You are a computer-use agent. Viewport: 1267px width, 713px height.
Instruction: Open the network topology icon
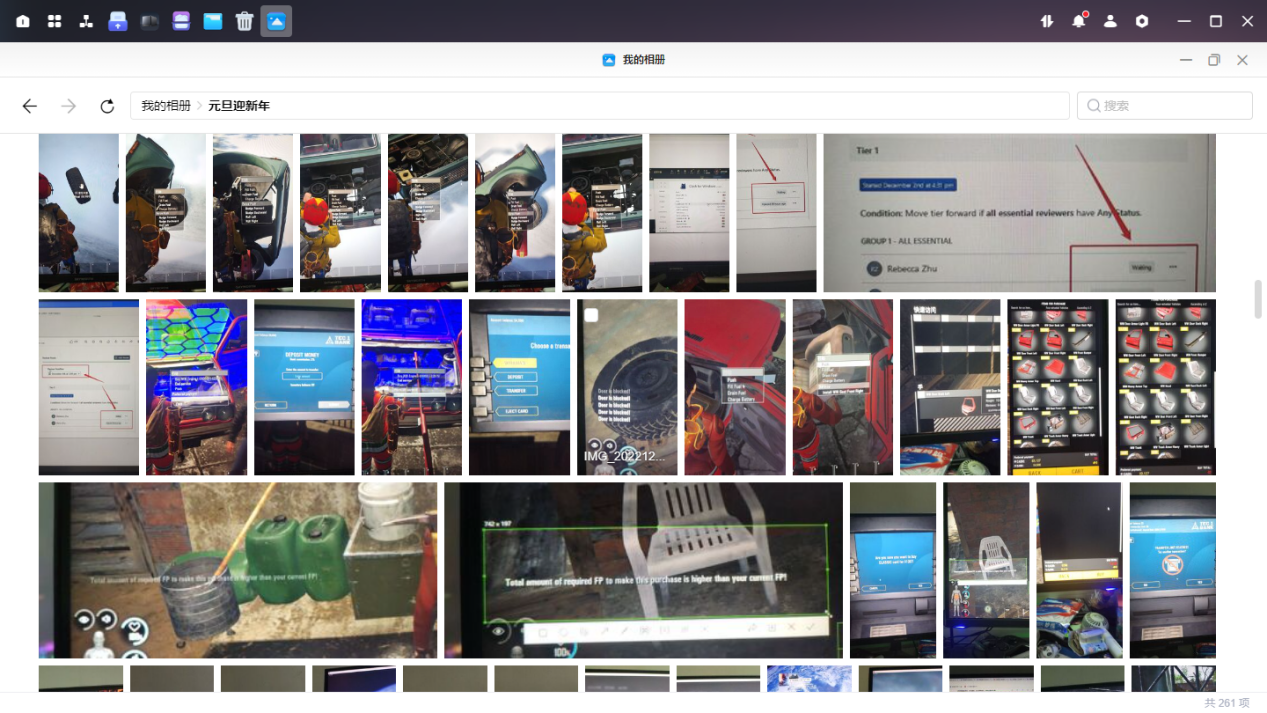point(86,21)
